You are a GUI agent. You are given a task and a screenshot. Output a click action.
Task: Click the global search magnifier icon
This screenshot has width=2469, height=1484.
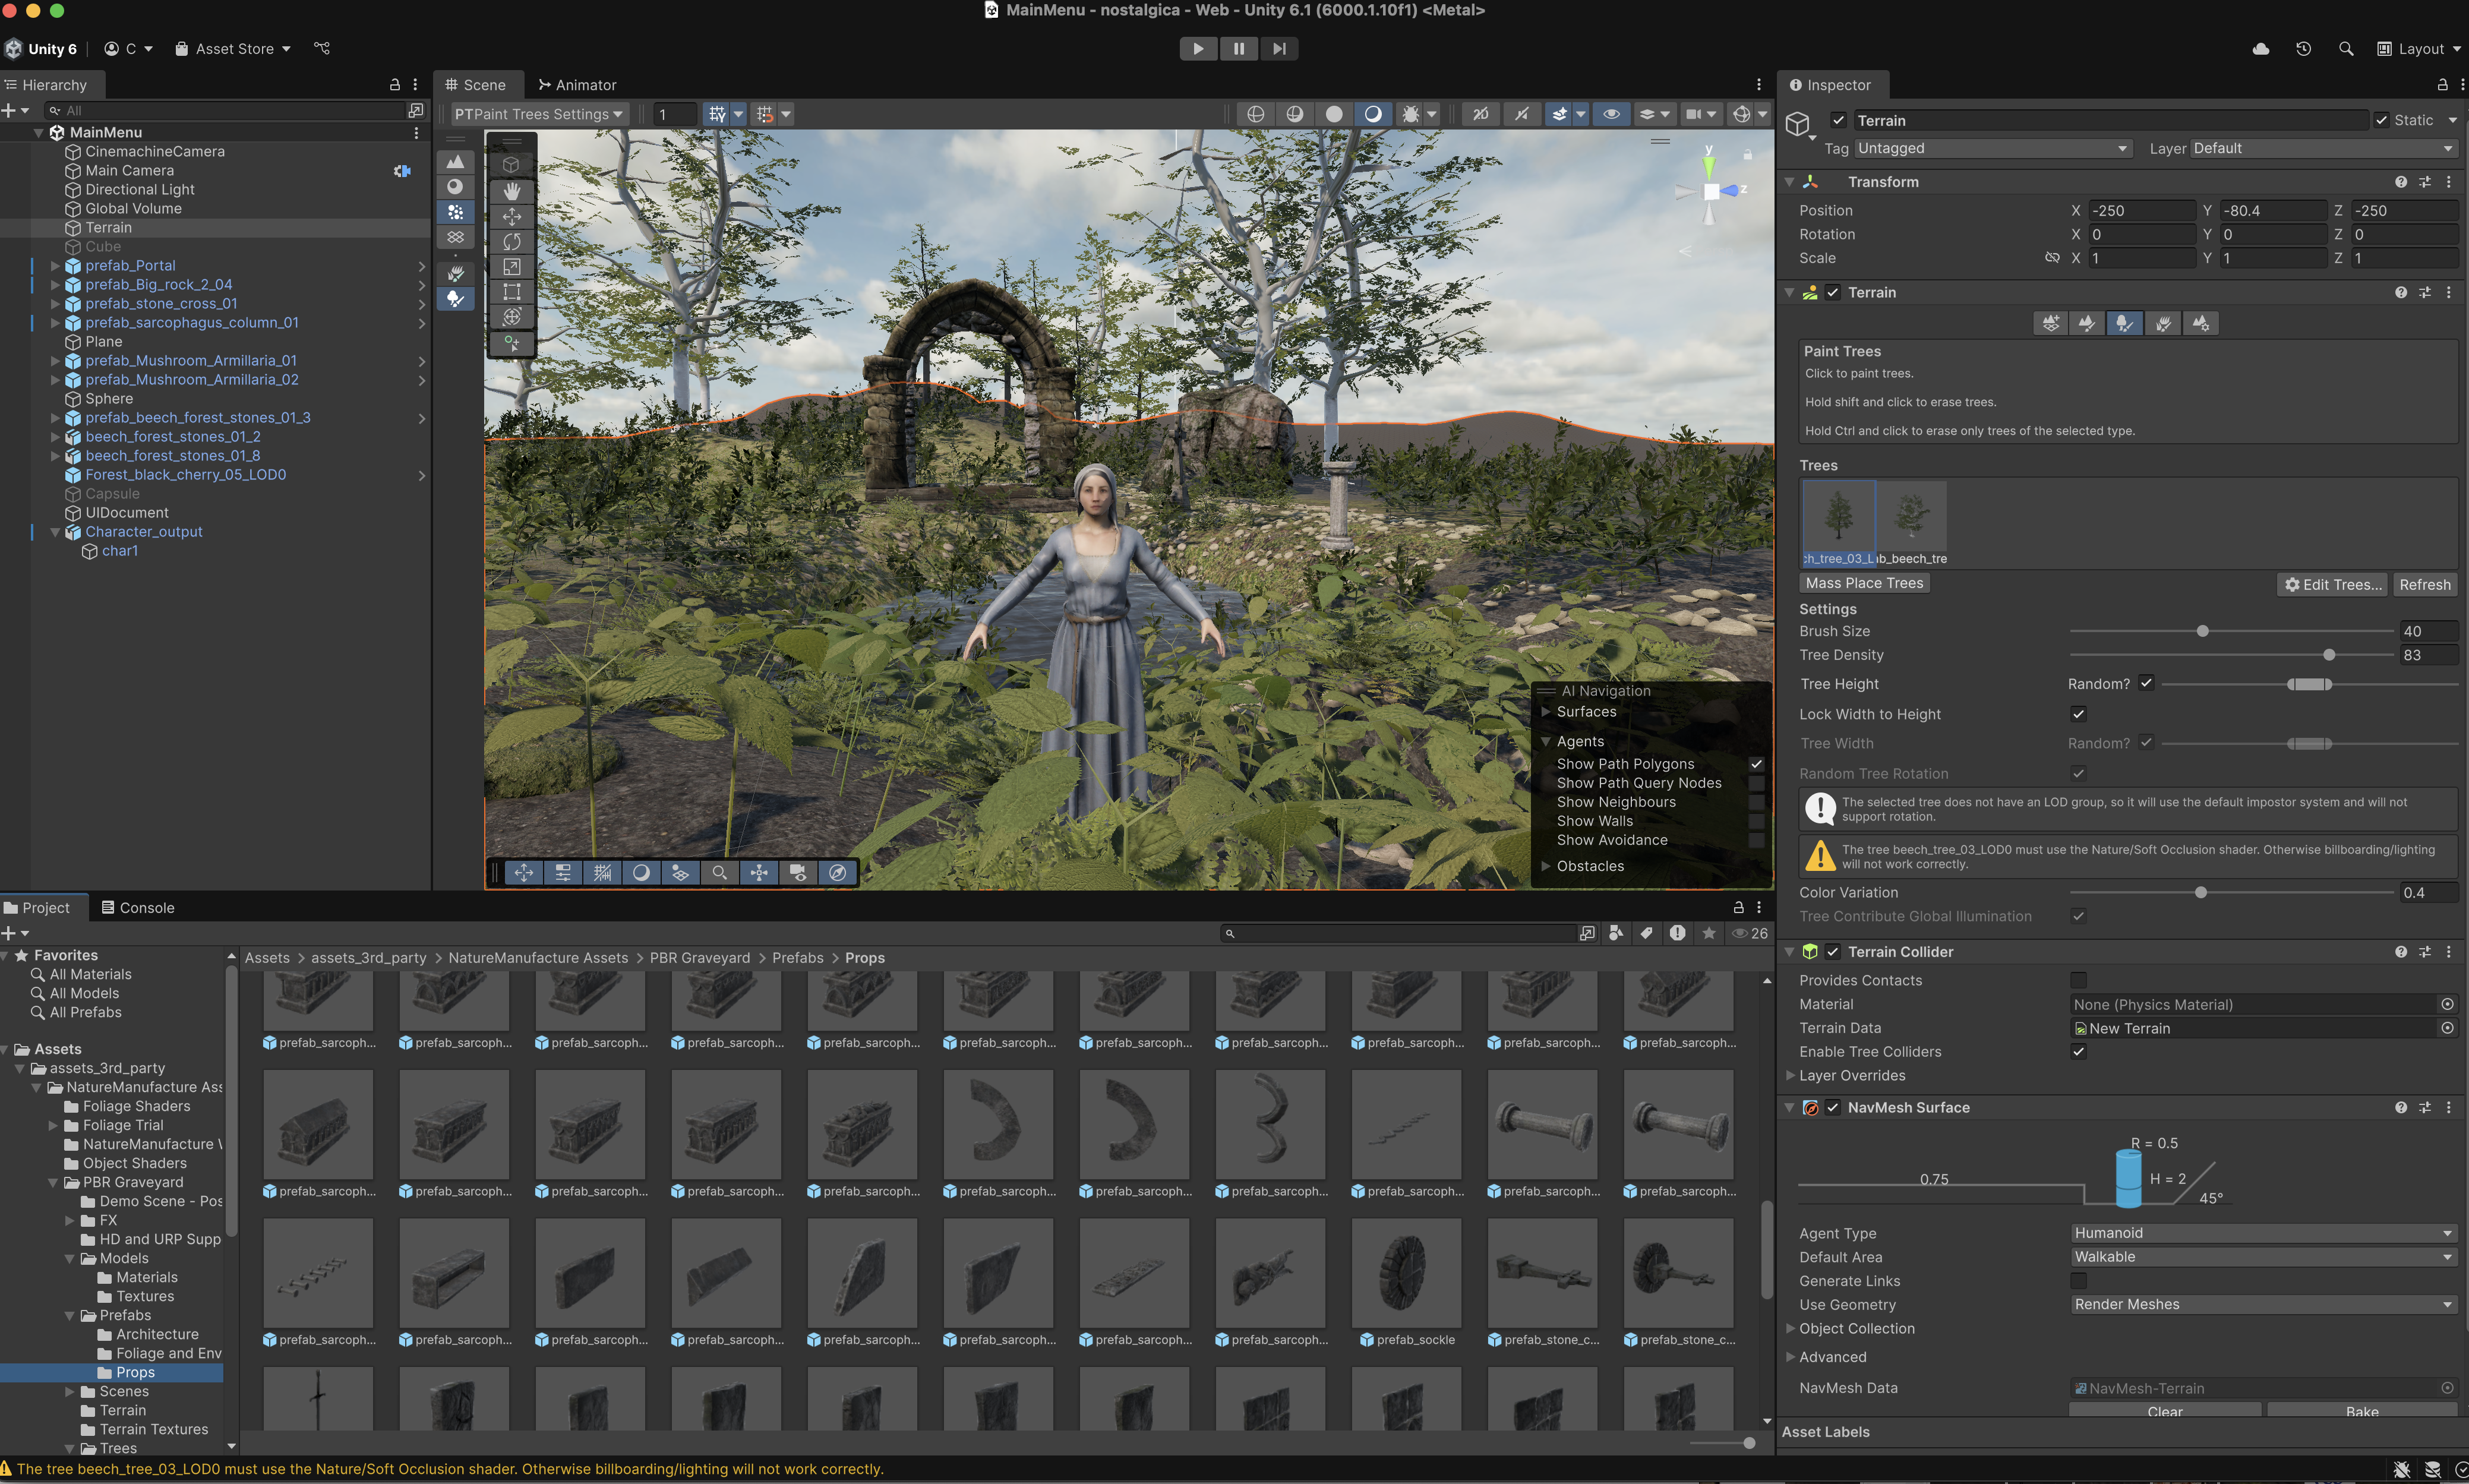click(2345, 48)
